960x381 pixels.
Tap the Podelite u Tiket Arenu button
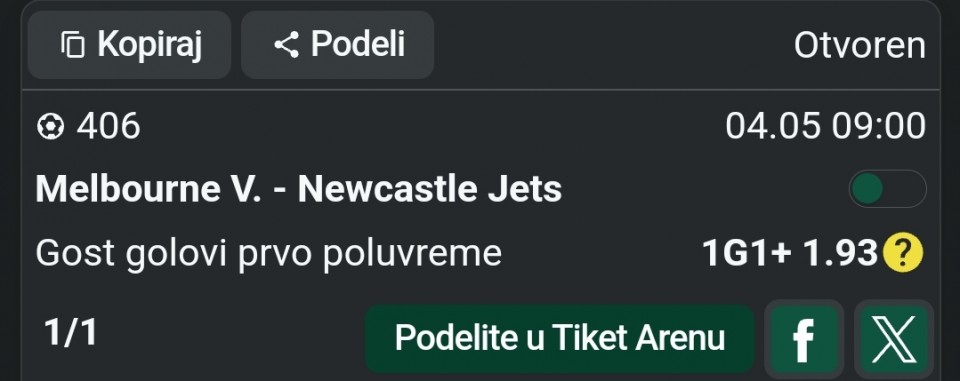coord(559,338)
